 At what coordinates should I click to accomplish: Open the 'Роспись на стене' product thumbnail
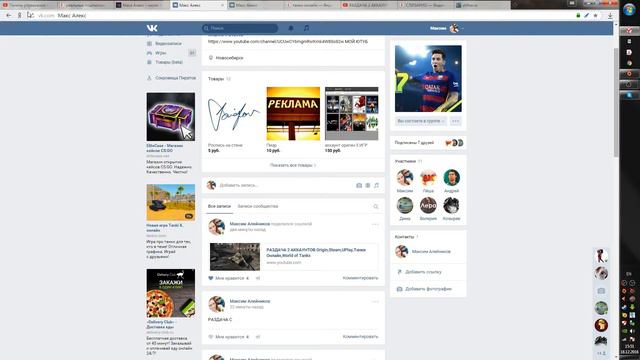pos(234,113)
